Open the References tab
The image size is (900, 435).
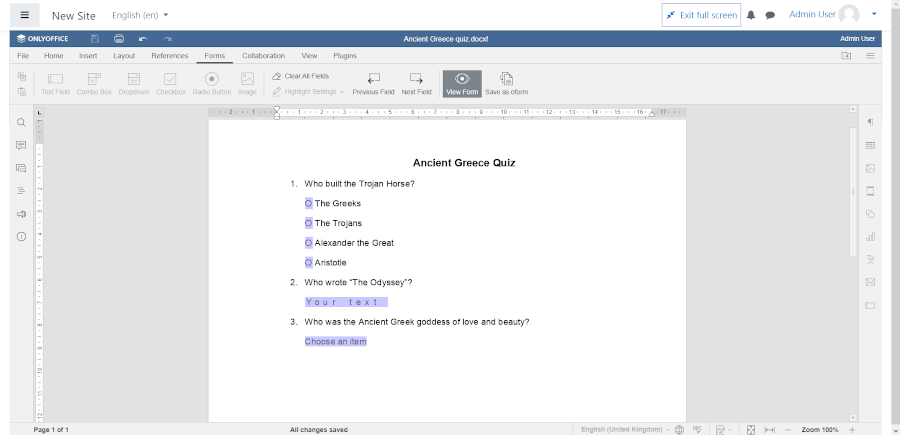click(169, 56)
